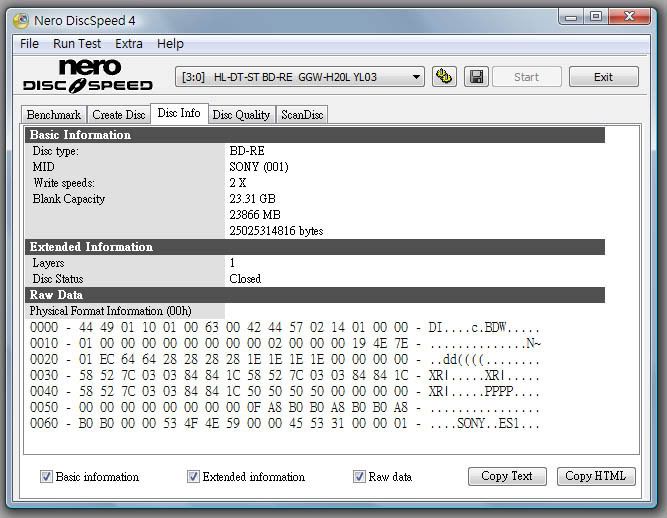
Task: Open the Help menu
Action: pyautogui.click(x=170, y=43)
